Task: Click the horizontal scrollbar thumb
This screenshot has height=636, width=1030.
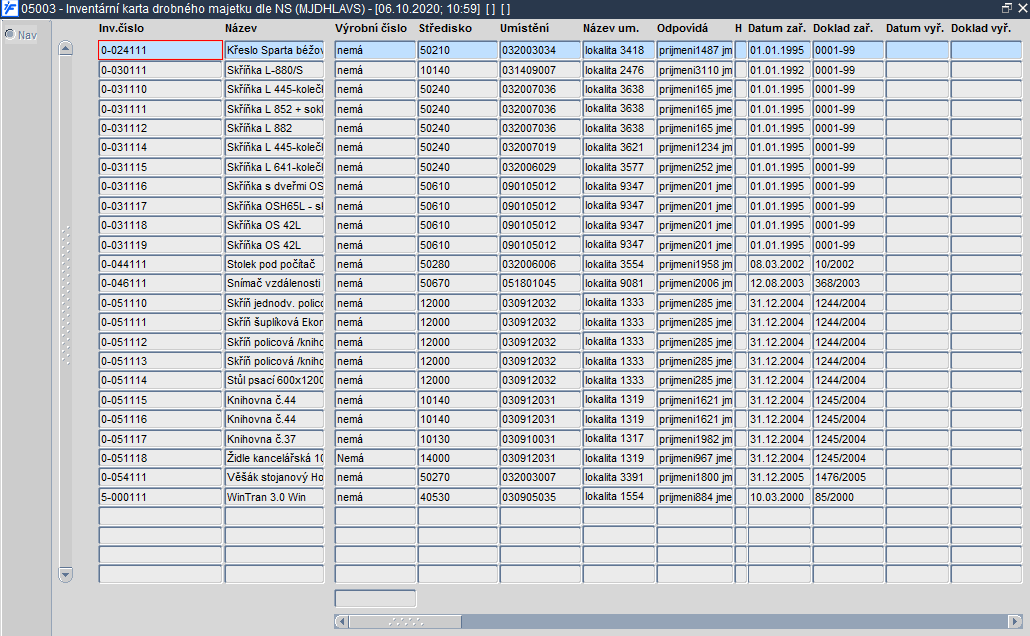Action: [405, 622]
